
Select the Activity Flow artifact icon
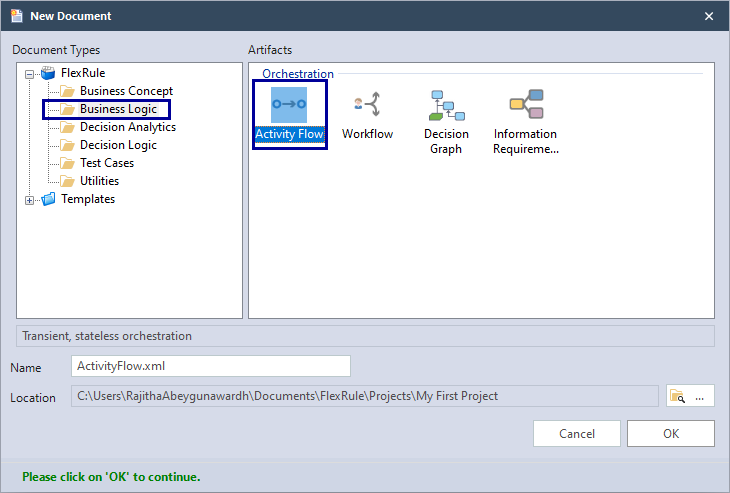[289, 104]
